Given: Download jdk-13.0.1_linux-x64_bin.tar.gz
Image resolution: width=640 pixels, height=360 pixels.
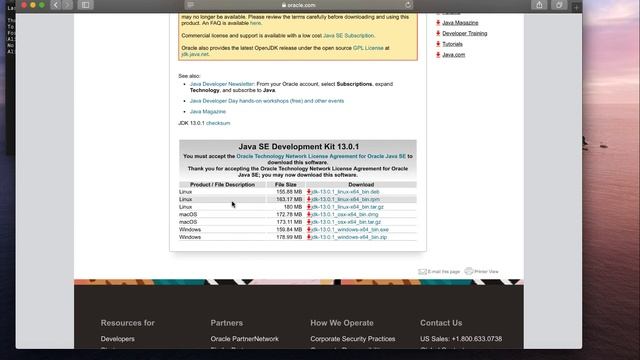Looking at the screenshot, I should [x=347, y=207].
